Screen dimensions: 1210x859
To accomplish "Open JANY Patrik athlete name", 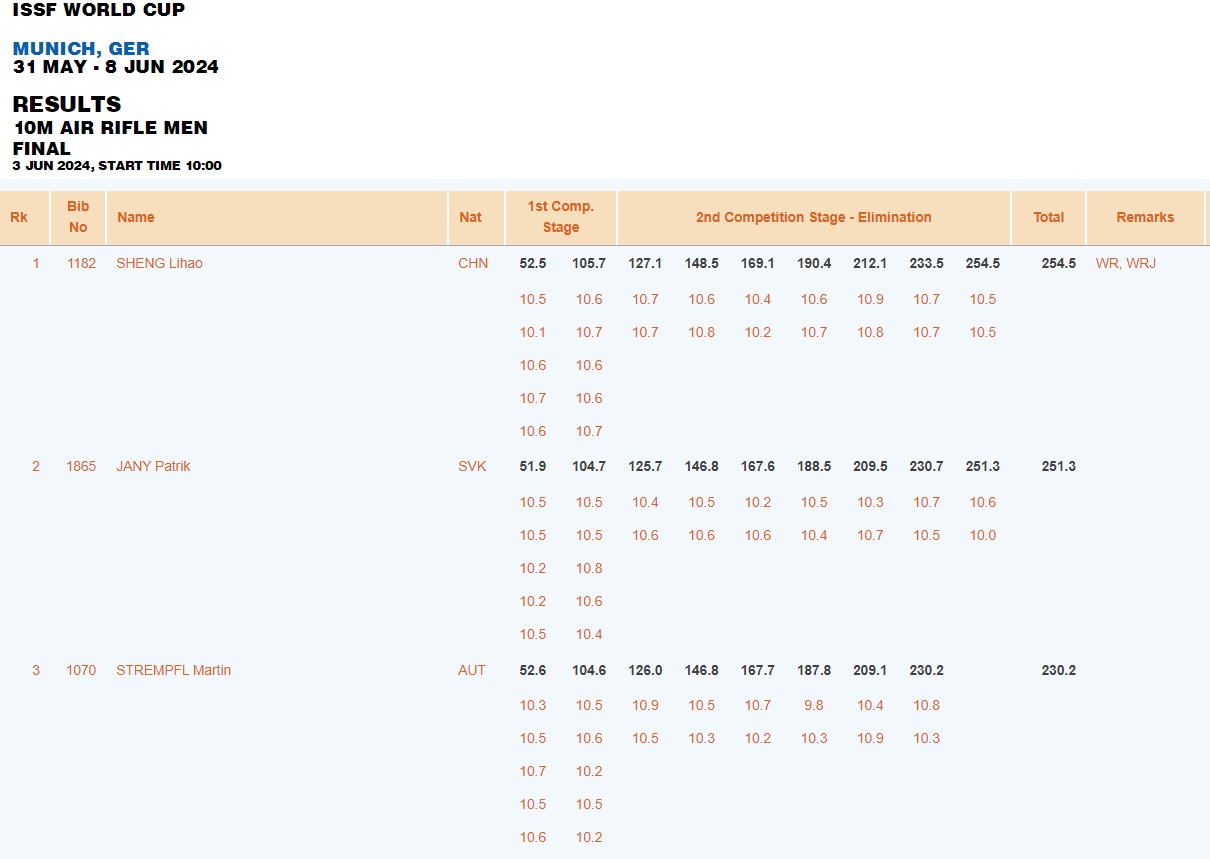I will tap(153, 466).
